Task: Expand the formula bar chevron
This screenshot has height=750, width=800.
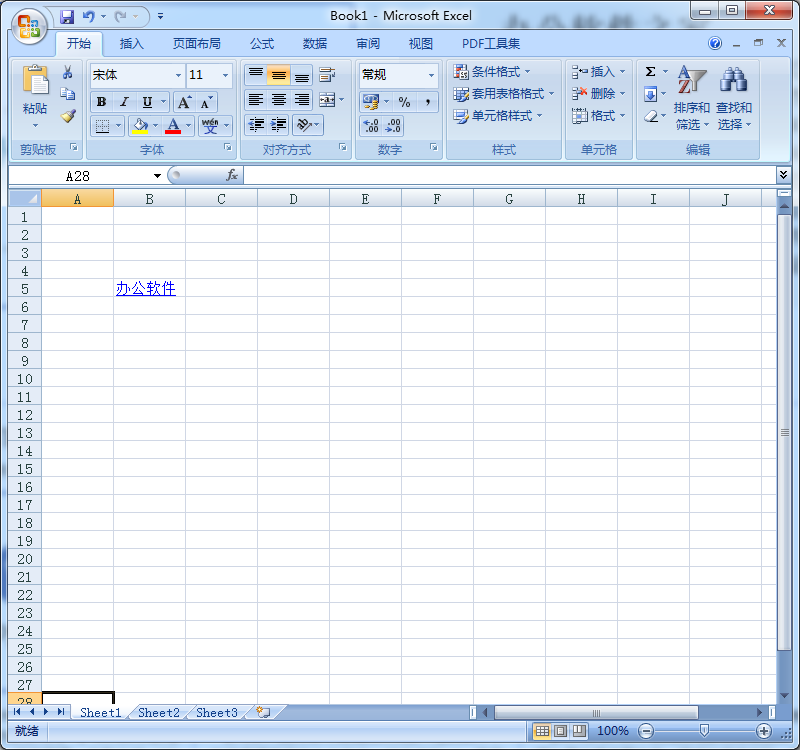Action: tap(783, 175)
